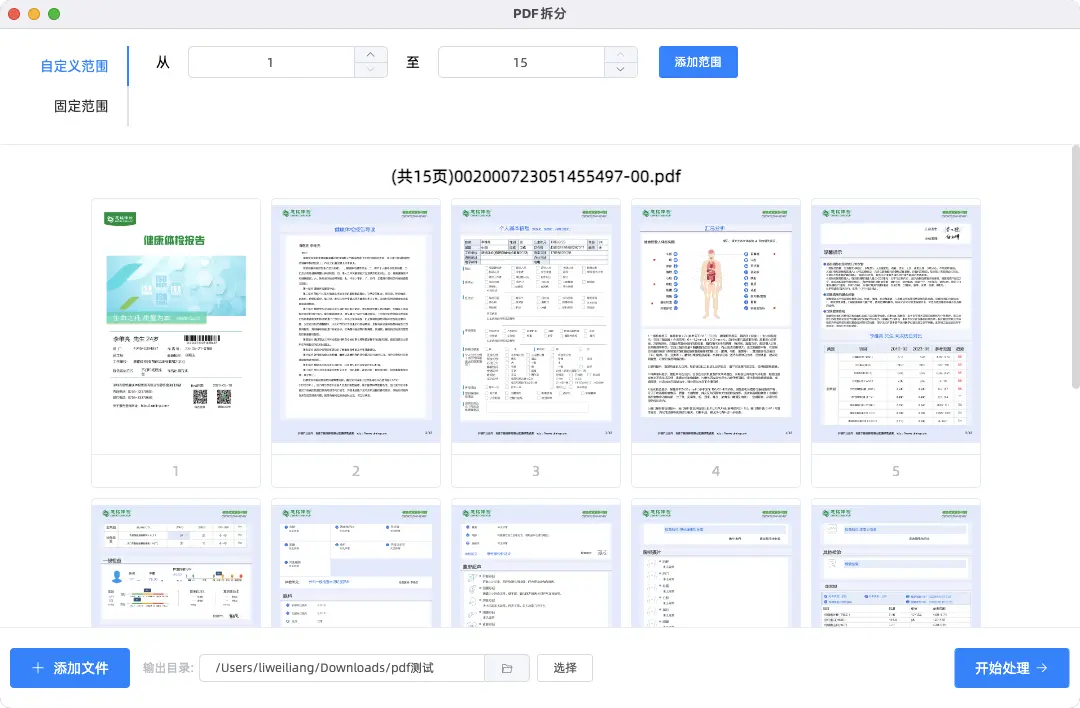
Task: Select page 5 thumbnail
Action: [895, 343]
